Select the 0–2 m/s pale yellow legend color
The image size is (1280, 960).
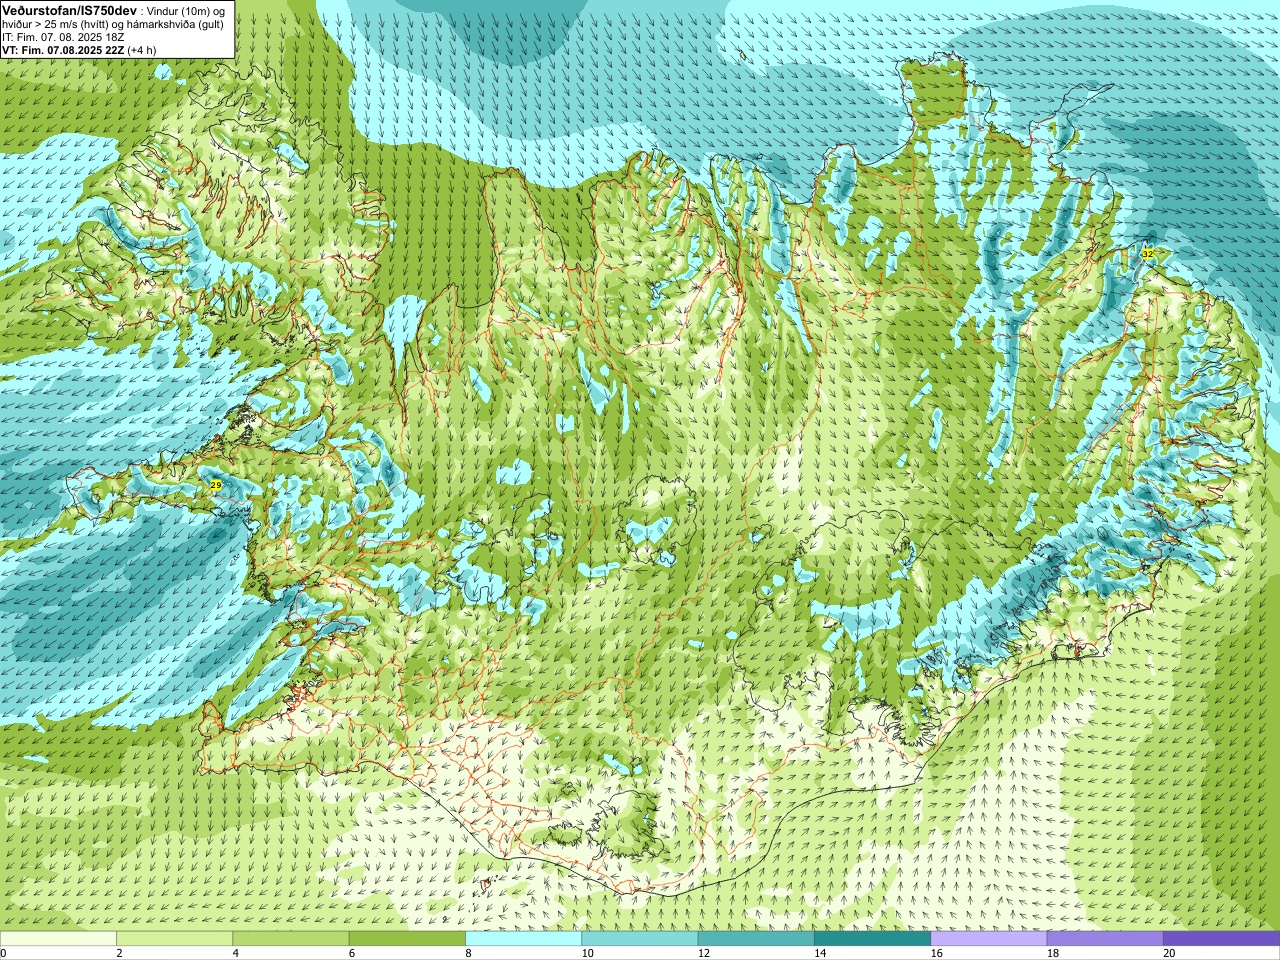click(58, 939)
